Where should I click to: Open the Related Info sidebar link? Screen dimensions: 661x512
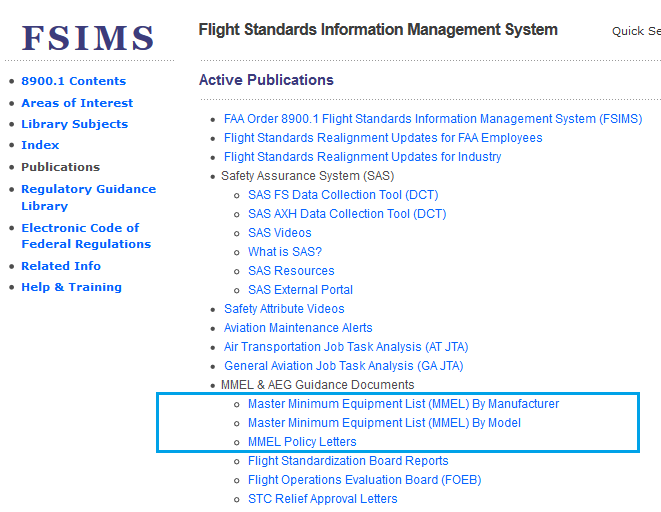60,266
